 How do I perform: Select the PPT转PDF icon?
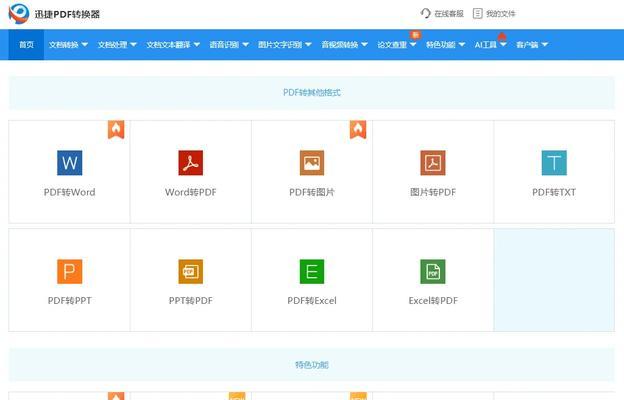coord(191,271)
